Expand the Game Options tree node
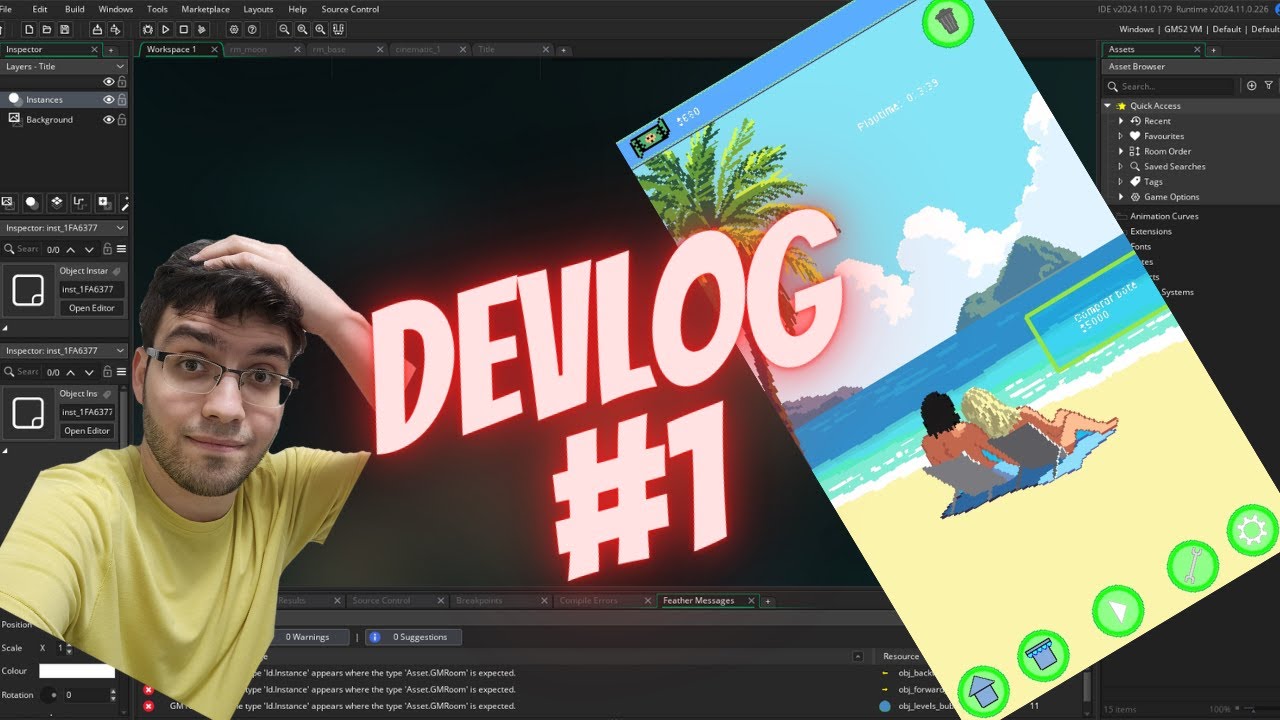The height and width of the screenshot is (720, 1280). (x=1121, y=197)
